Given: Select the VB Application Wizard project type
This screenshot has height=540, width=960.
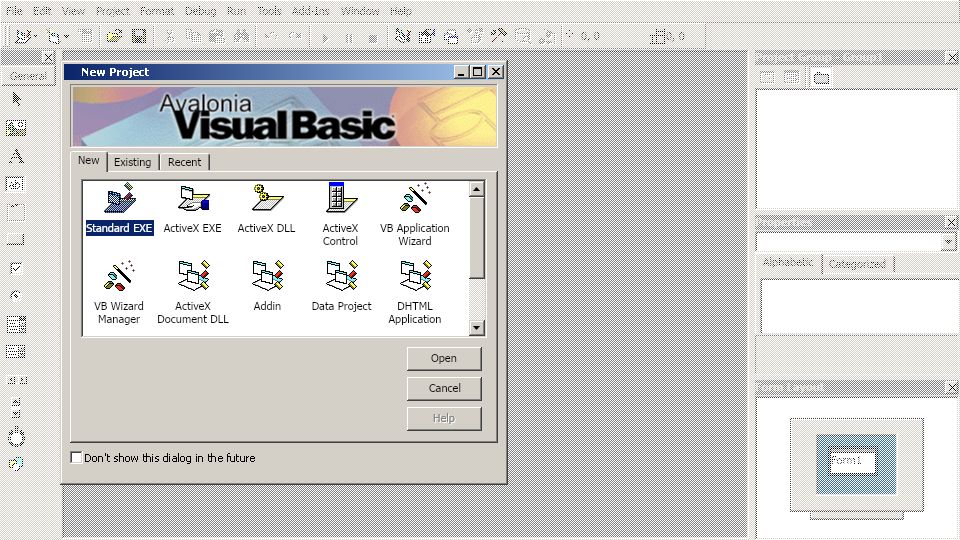Looking at the screenshot, I should [414, 214].
